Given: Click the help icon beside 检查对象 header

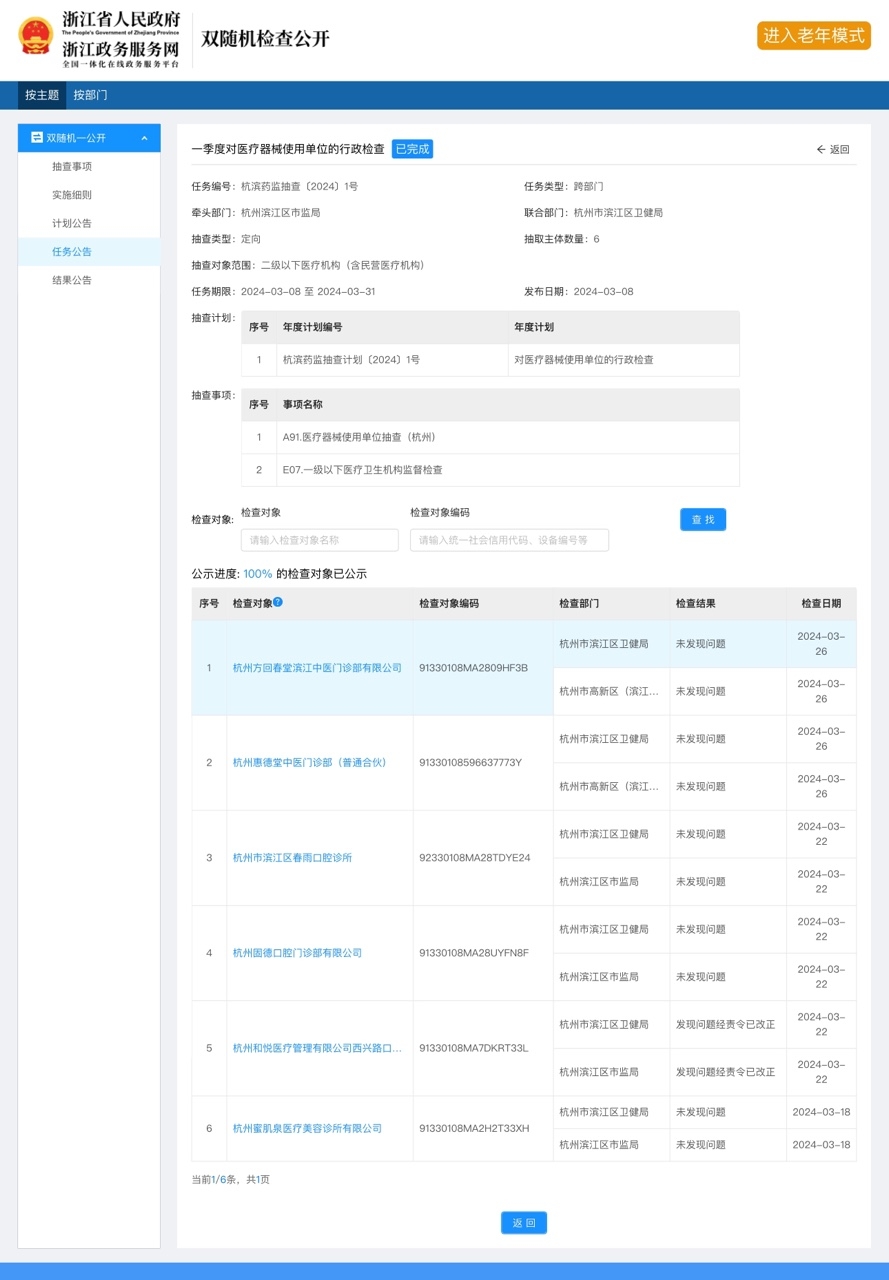Looking at the screenshot, I should coord(278,602).
